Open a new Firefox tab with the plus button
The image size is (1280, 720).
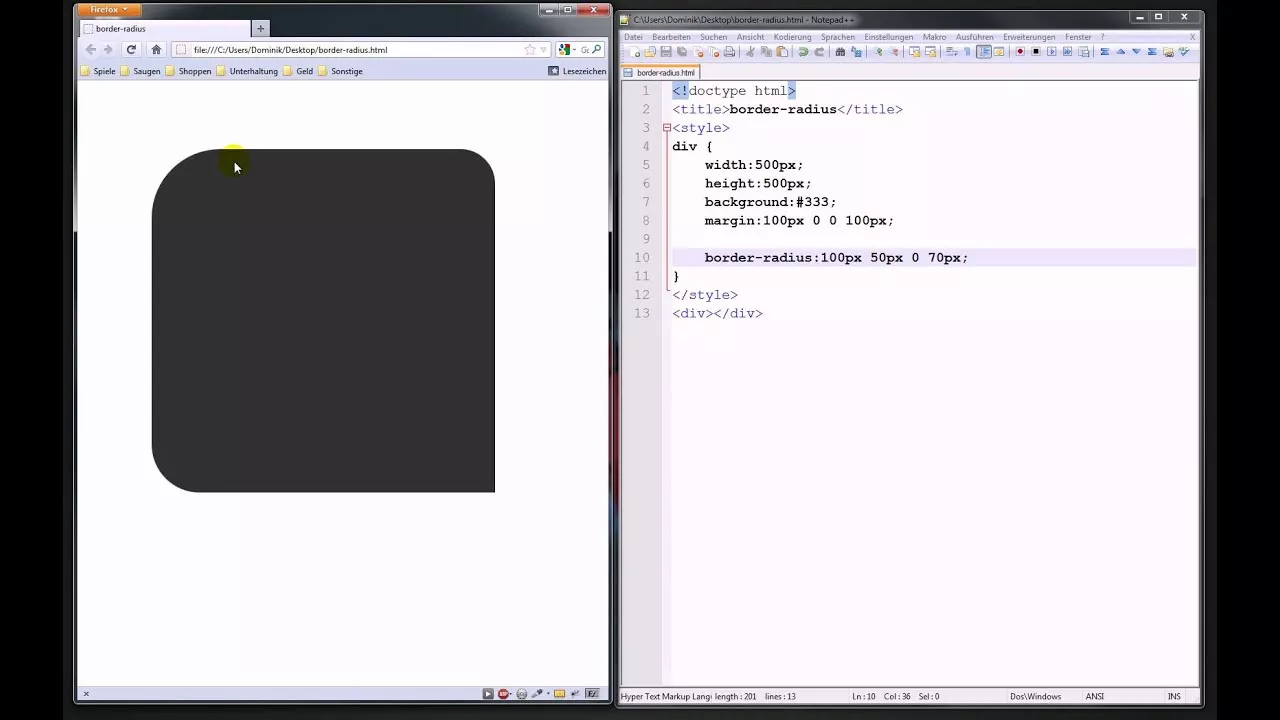click(260, 28)
